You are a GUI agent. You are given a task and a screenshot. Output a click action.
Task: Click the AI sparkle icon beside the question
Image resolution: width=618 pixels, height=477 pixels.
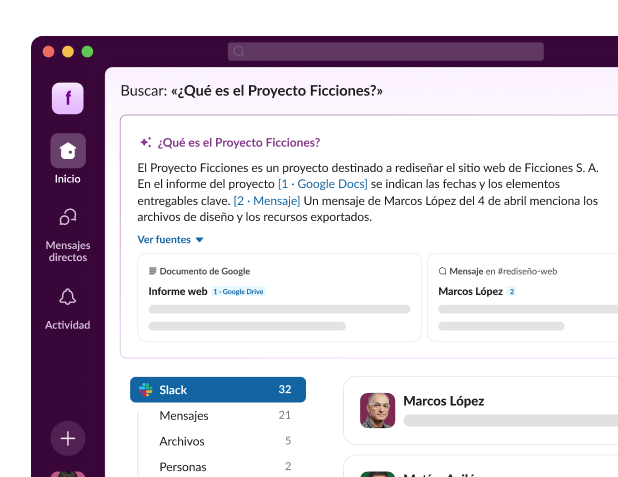click(145, 142)
